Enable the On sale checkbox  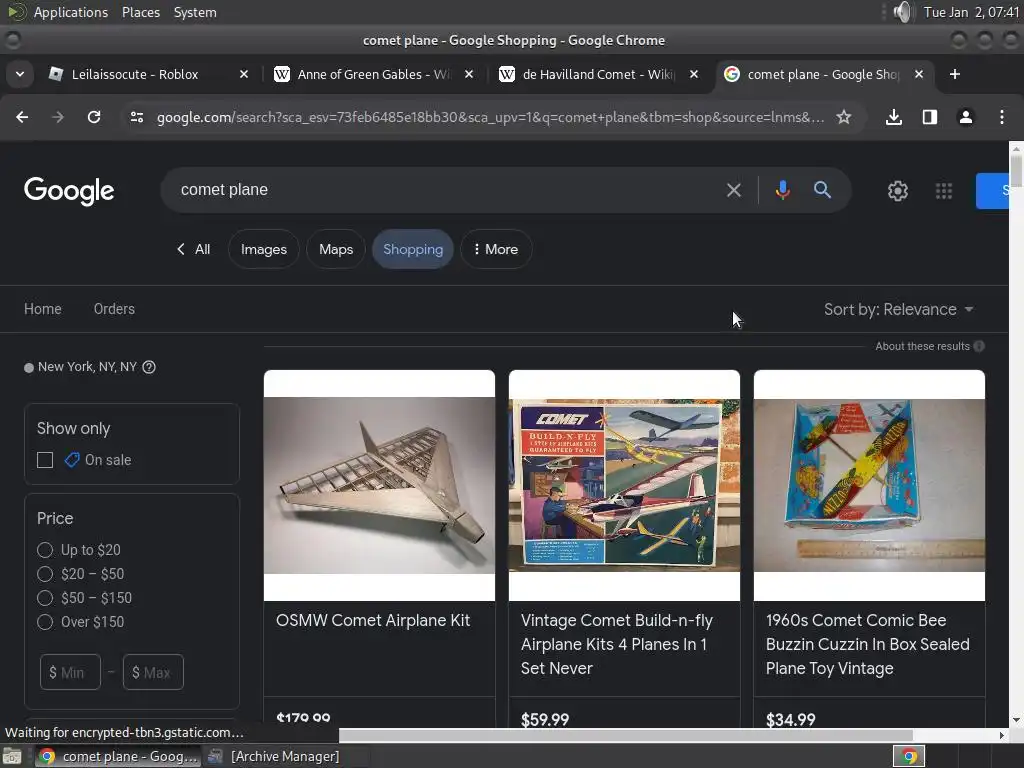(x=45, y=460)
